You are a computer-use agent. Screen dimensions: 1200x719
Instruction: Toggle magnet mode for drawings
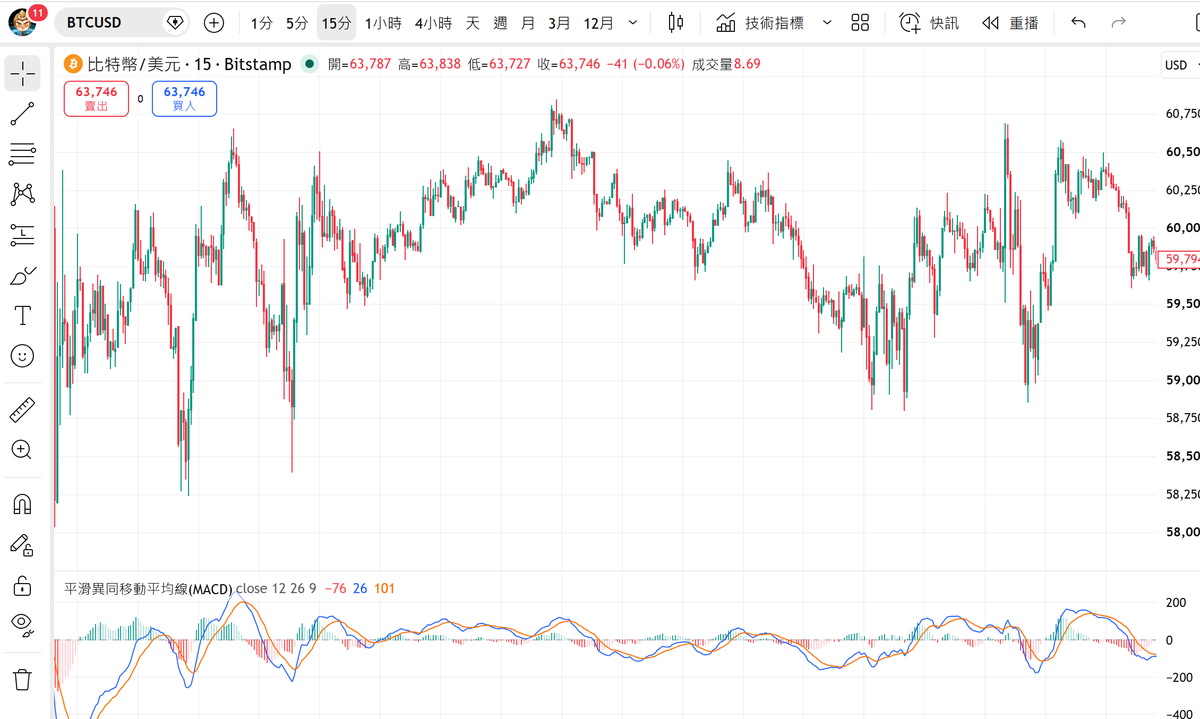coord(22,504)
